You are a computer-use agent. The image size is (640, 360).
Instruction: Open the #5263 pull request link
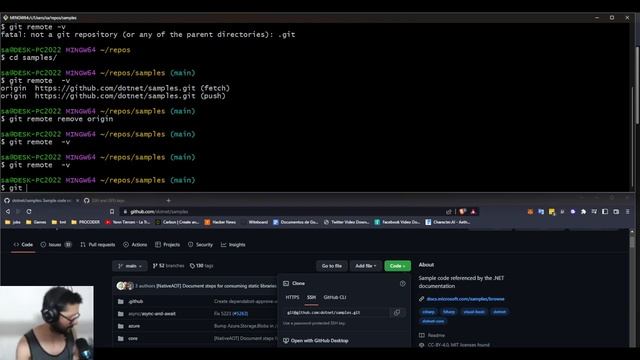tap(240, 313)
